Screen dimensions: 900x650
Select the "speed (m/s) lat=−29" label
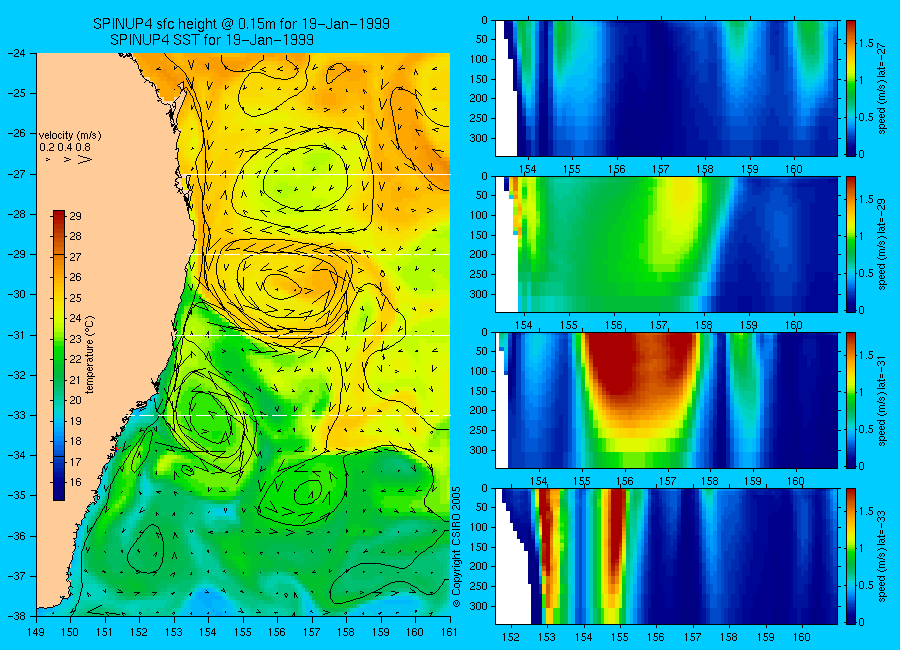[x=882, y=243]
